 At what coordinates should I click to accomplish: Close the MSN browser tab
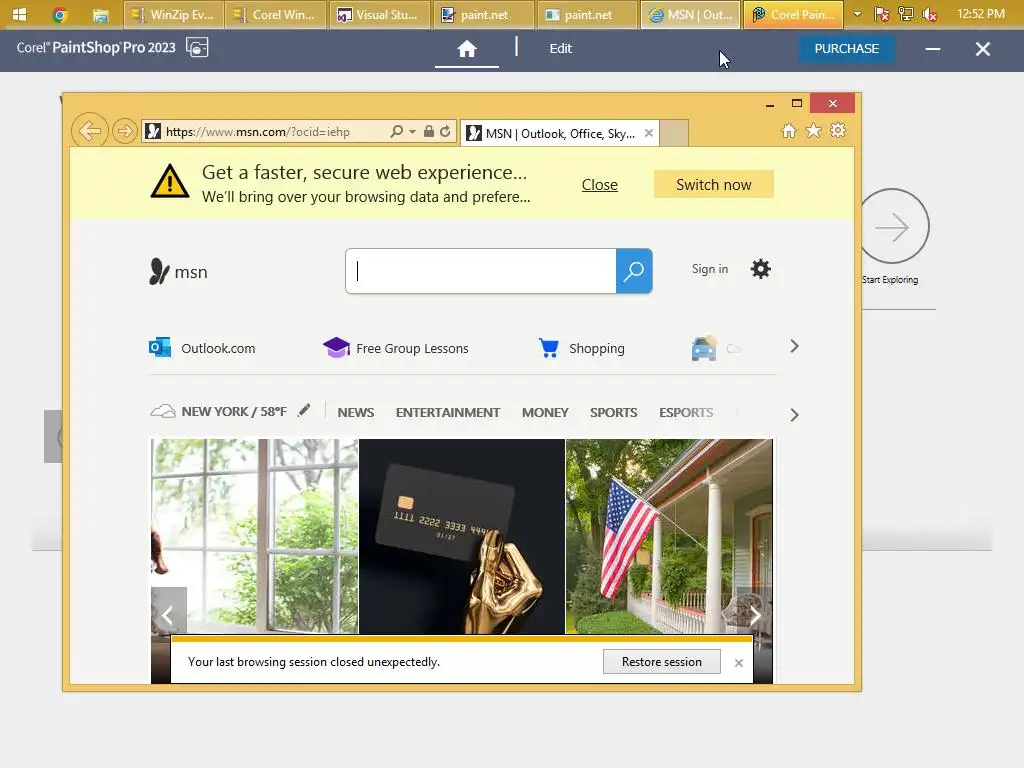coord(648,133)
